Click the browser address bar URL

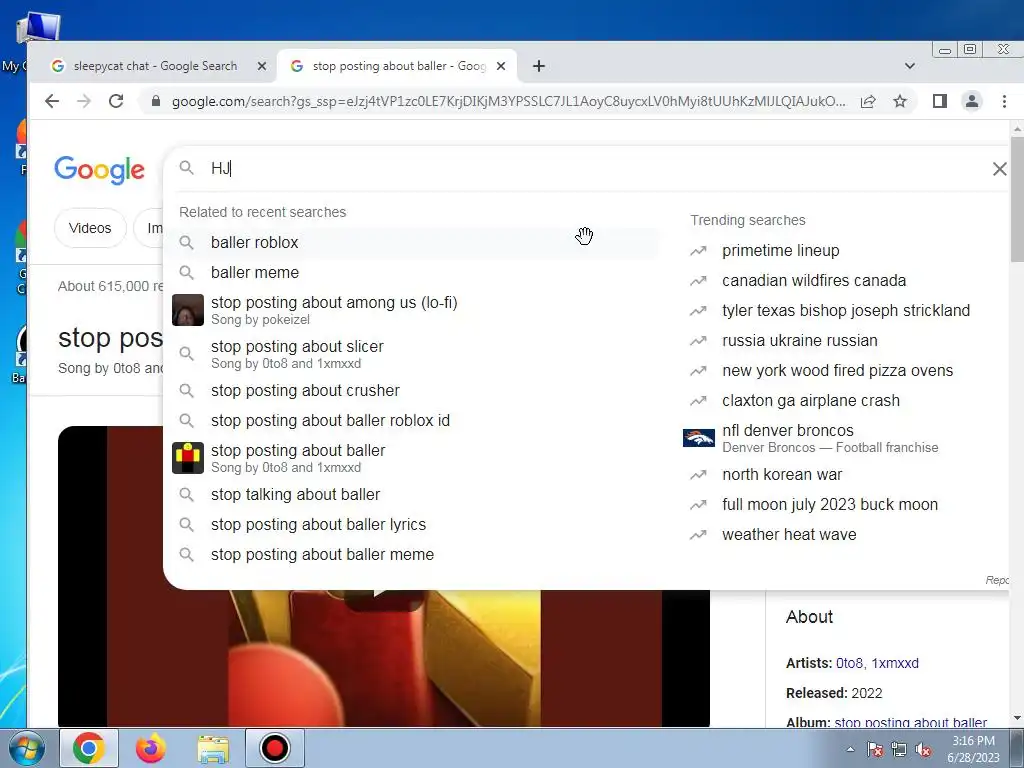[x=508, y=101]
